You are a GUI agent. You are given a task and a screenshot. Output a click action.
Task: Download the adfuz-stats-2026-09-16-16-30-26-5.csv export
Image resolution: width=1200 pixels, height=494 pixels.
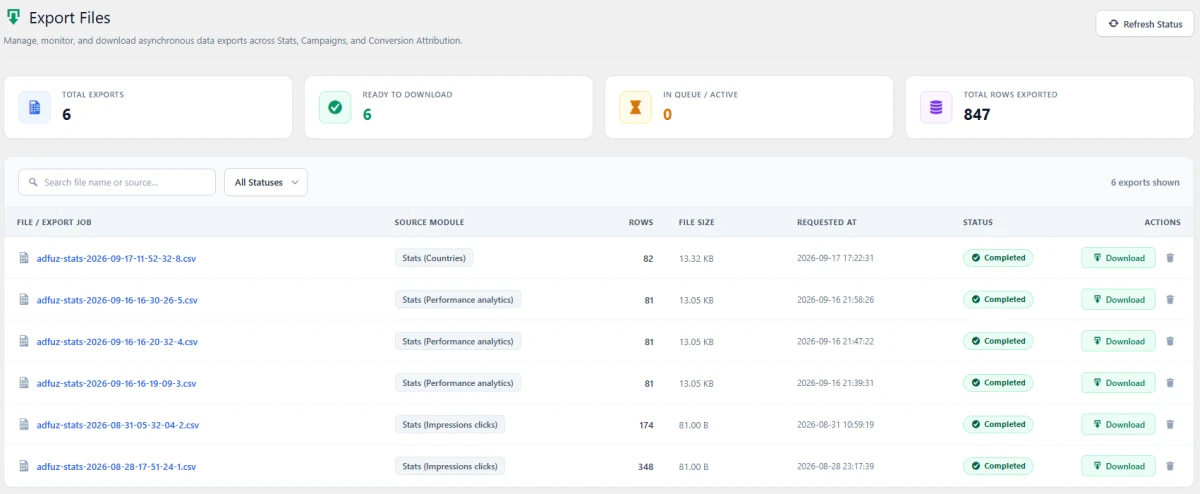click(x=1118, y=300)
